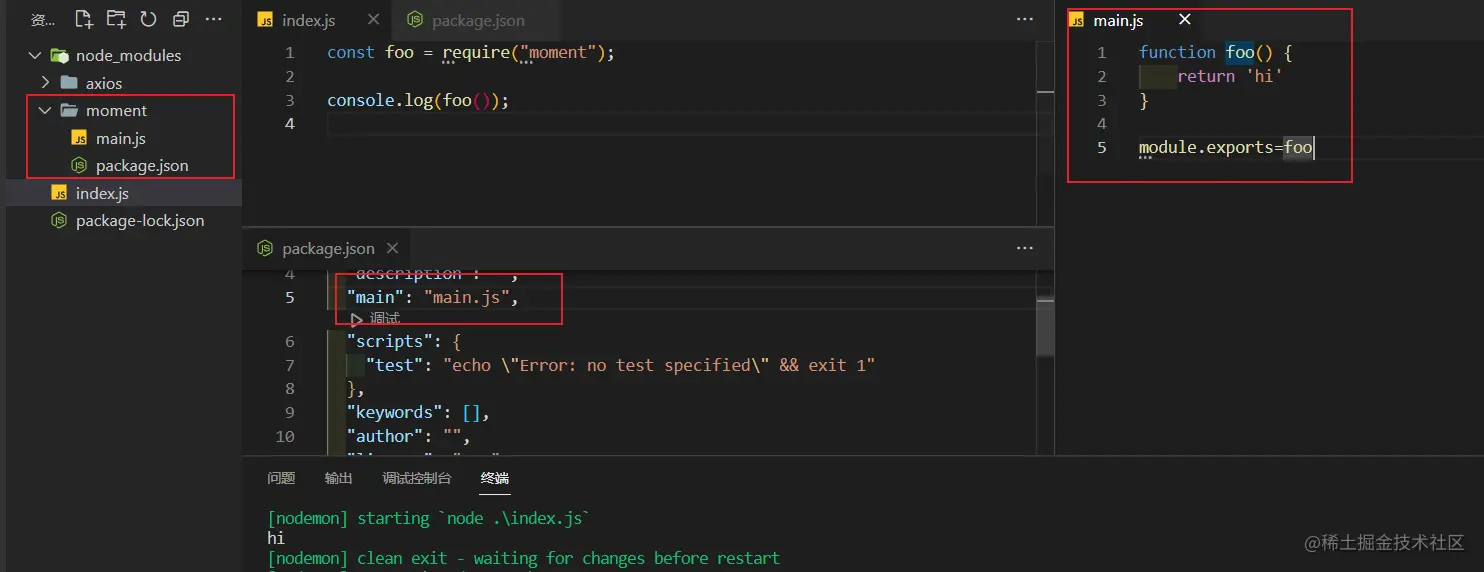Select the lower package.json editor tab
The height and width of the screenshot is (572, 1484).
(327, 248)
